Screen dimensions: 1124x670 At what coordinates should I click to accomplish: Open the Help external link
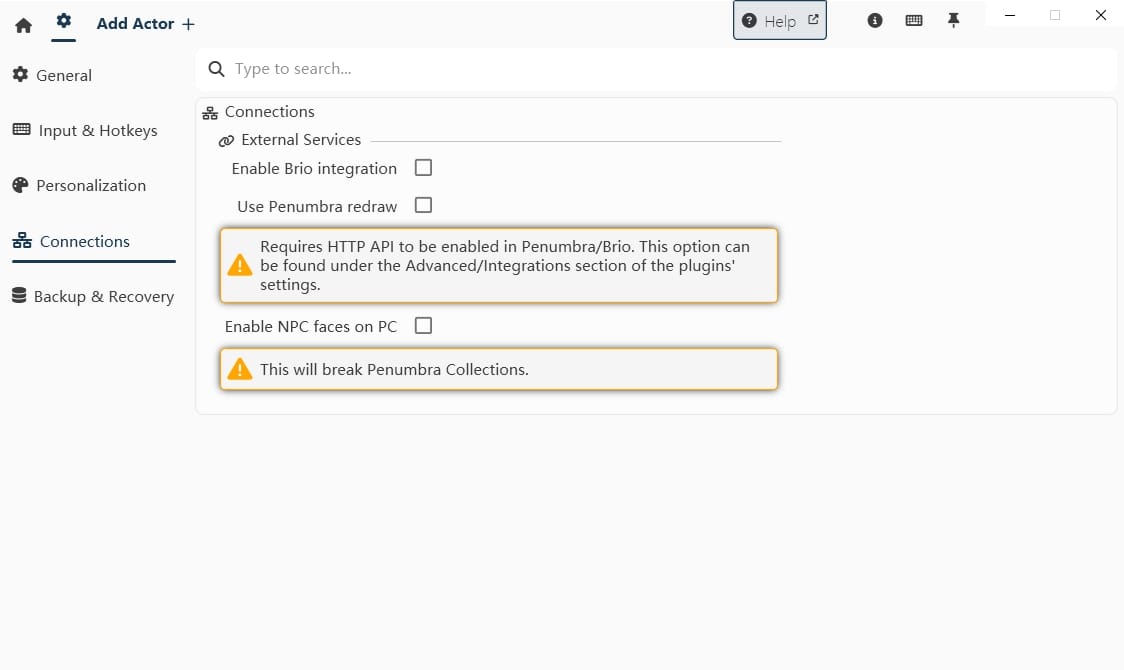click(x=780, y=21)
